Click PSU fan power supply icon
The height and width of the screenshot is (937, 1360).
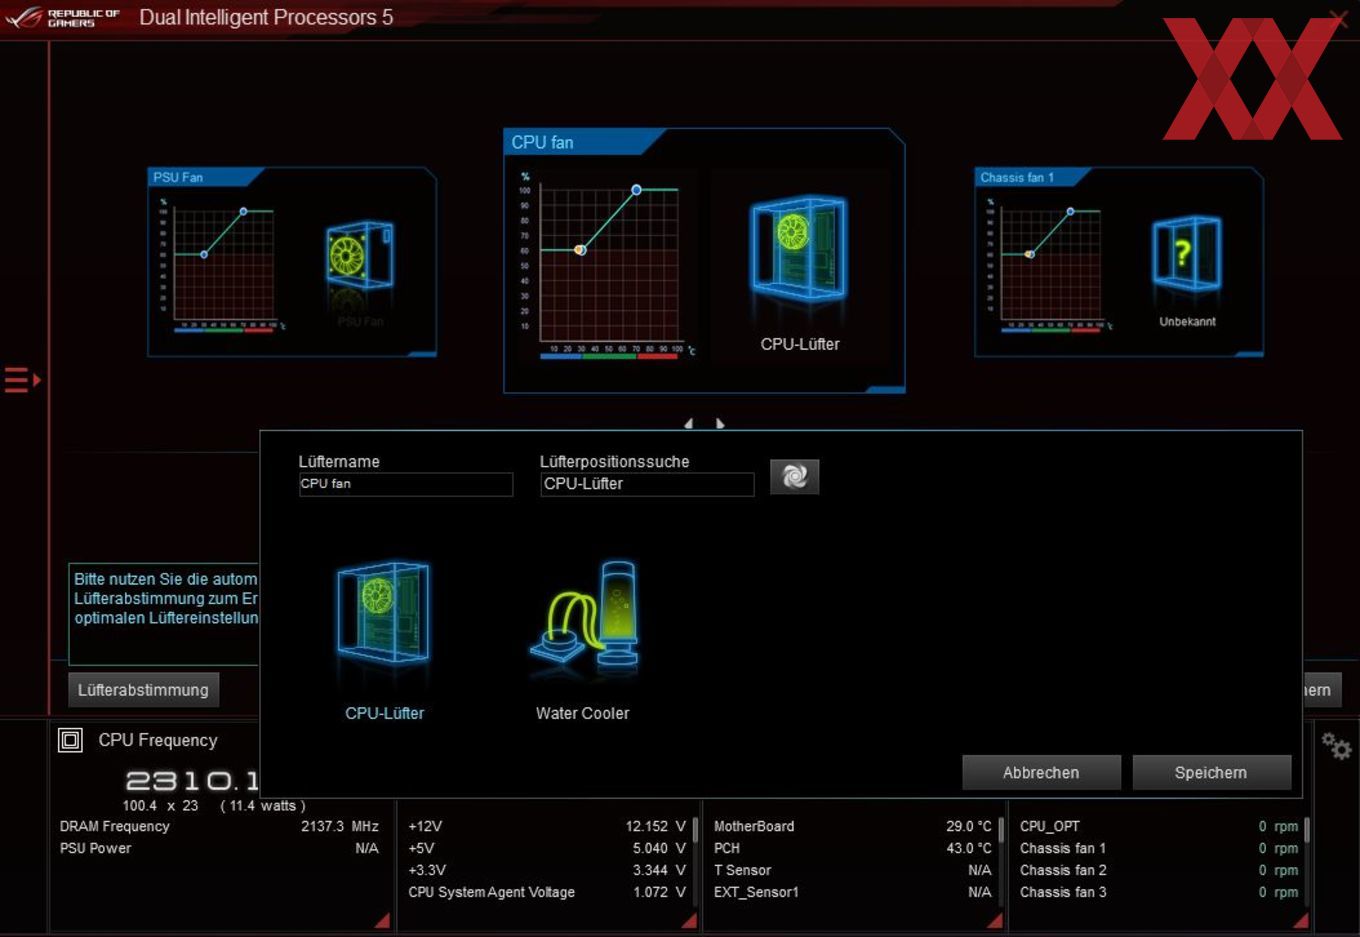(360, 256)
